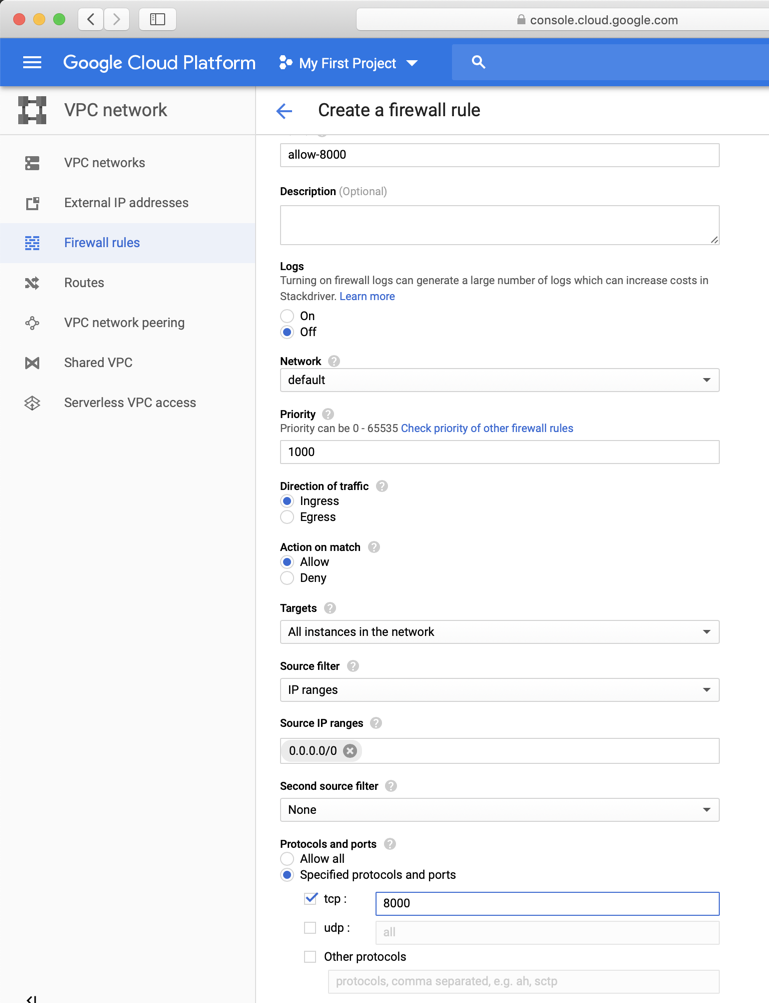Open the Network dropdown showing default
The width and height of the screenshot is (769, 1003).
(x=499, y=380)
